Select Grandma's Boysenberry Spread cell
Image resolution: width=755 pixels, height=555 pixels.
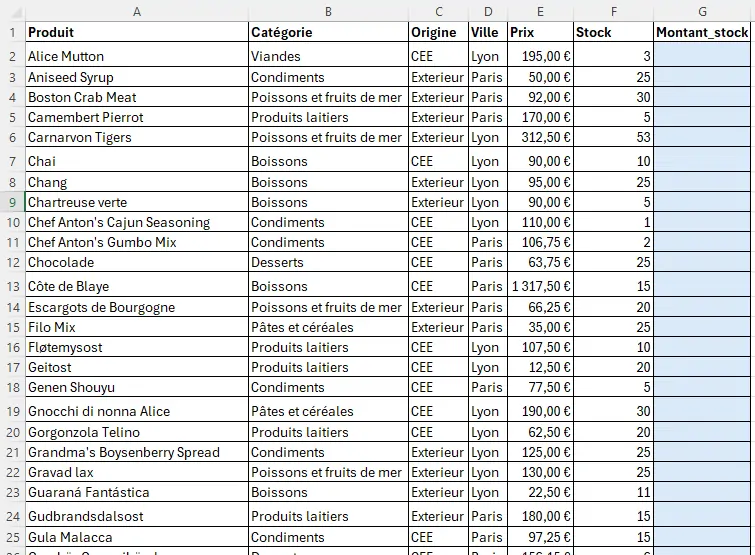pyautogui.click(x=137, y=452)
